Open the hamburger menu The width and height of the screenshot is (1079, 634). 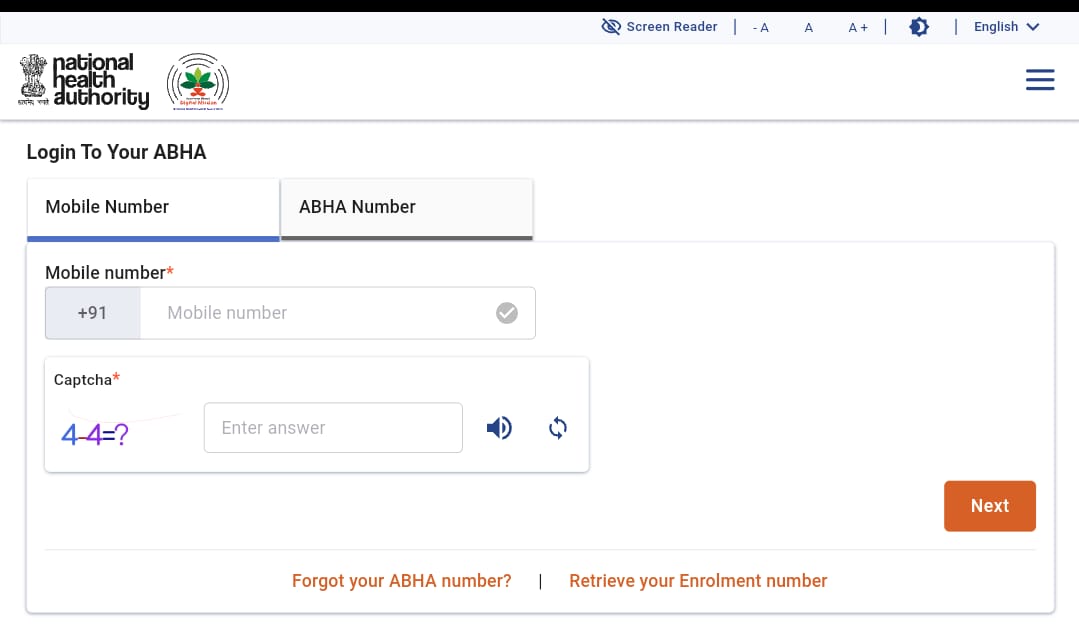pos(1040,81)
